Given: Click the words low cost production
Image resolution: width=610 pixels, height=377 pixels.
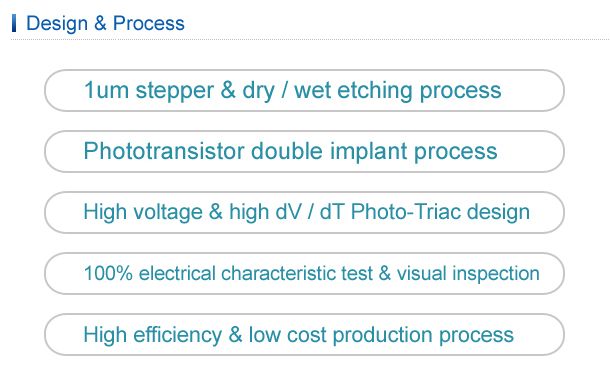Looking at the screenshot, I should (340, 335).
